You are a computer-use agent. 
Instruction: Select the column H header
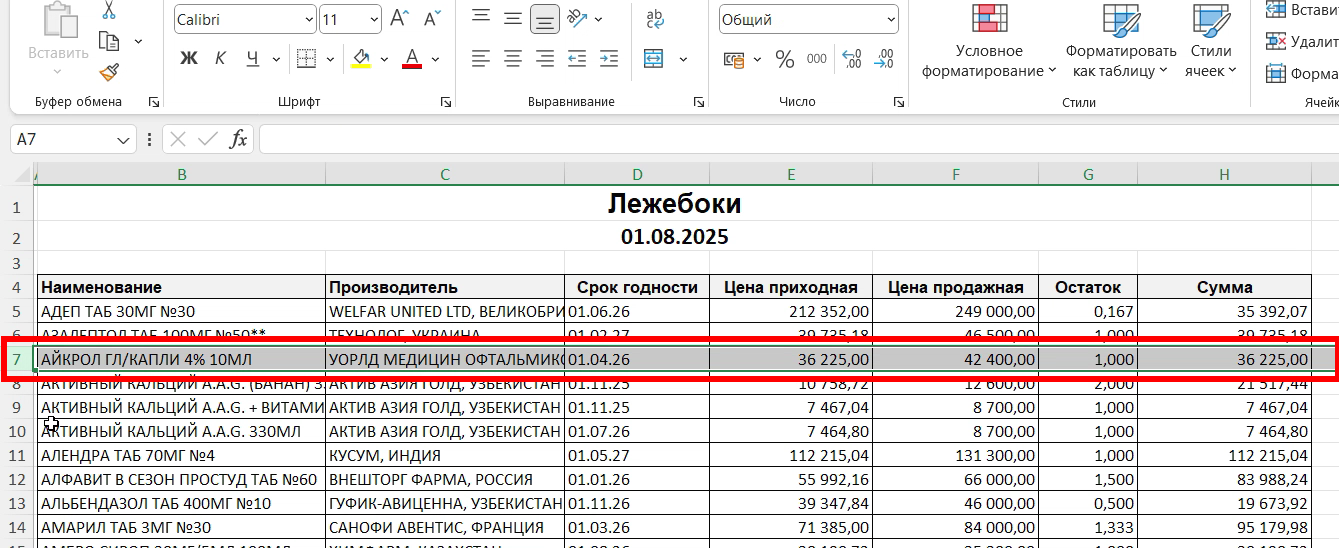pos(1224,174)
